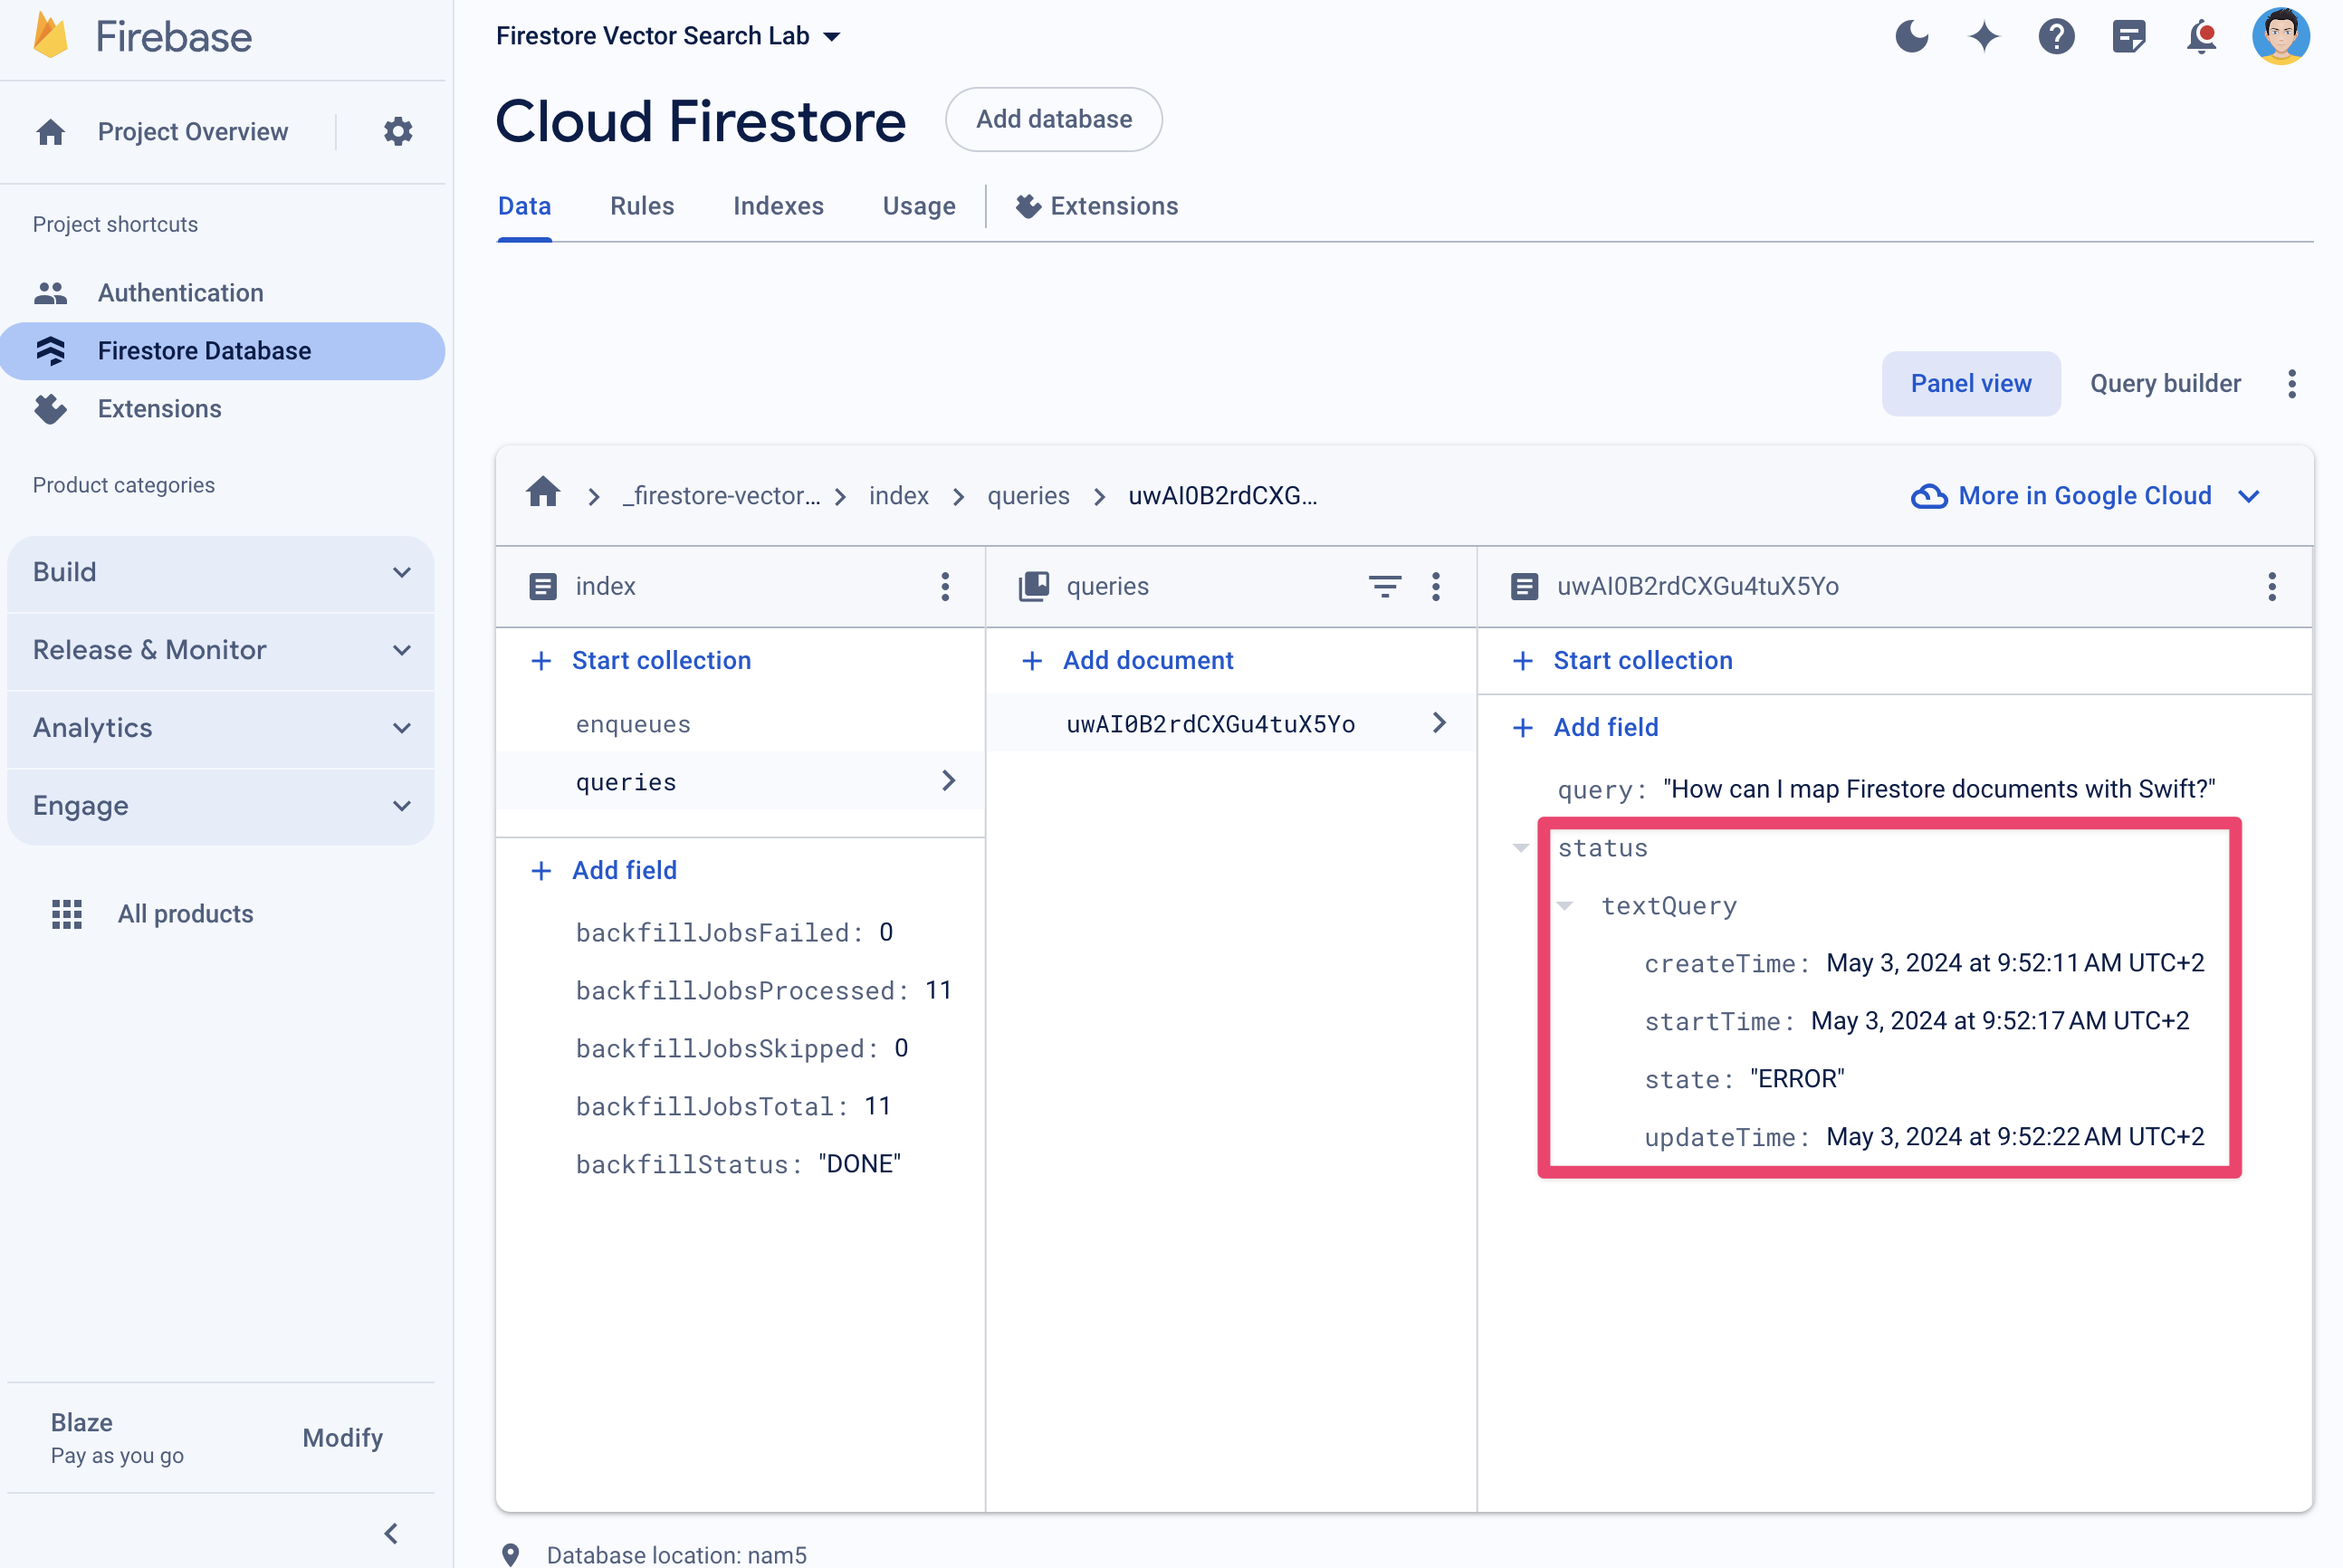
Task: Click the help question mark icon
Action: (2060, 35)
